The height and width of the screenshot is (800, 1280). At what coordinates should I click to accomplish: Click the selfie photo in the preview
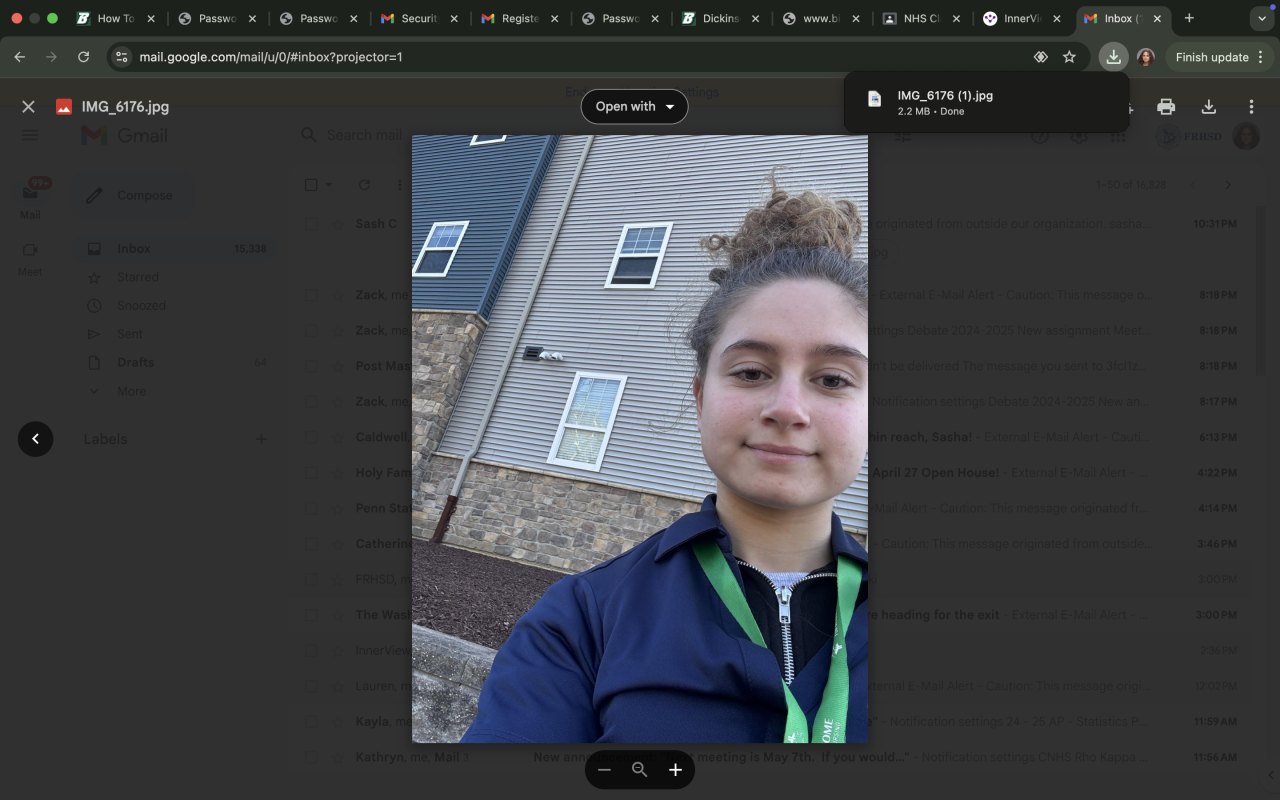point(640,440)
